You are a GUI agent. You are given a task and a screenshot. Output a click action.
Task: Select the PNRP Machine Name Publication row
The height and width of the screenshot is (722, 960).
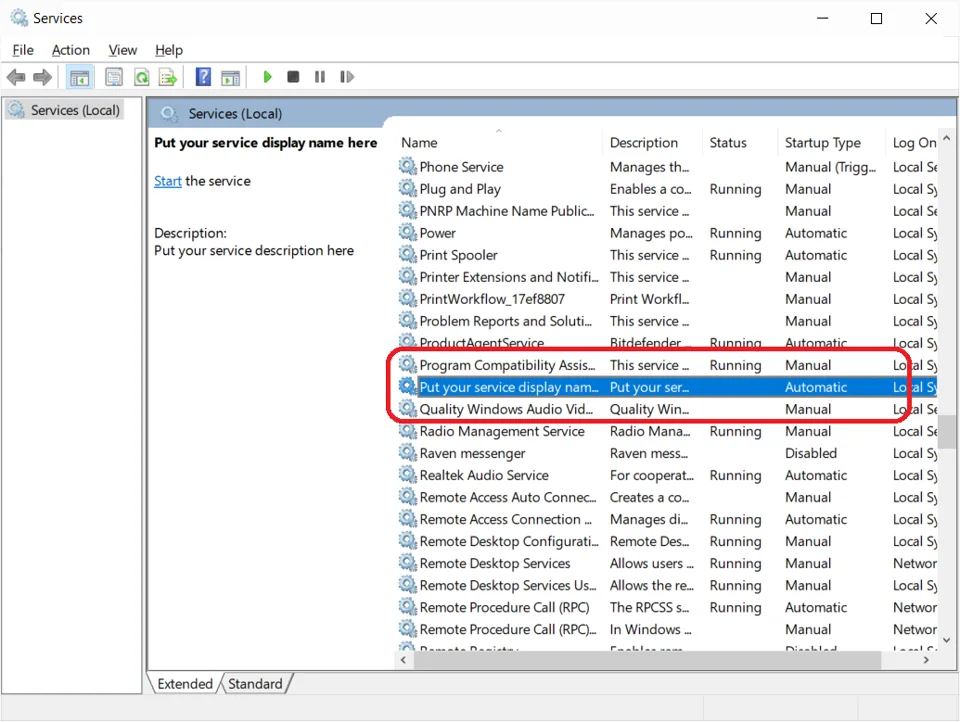[667, 211]
